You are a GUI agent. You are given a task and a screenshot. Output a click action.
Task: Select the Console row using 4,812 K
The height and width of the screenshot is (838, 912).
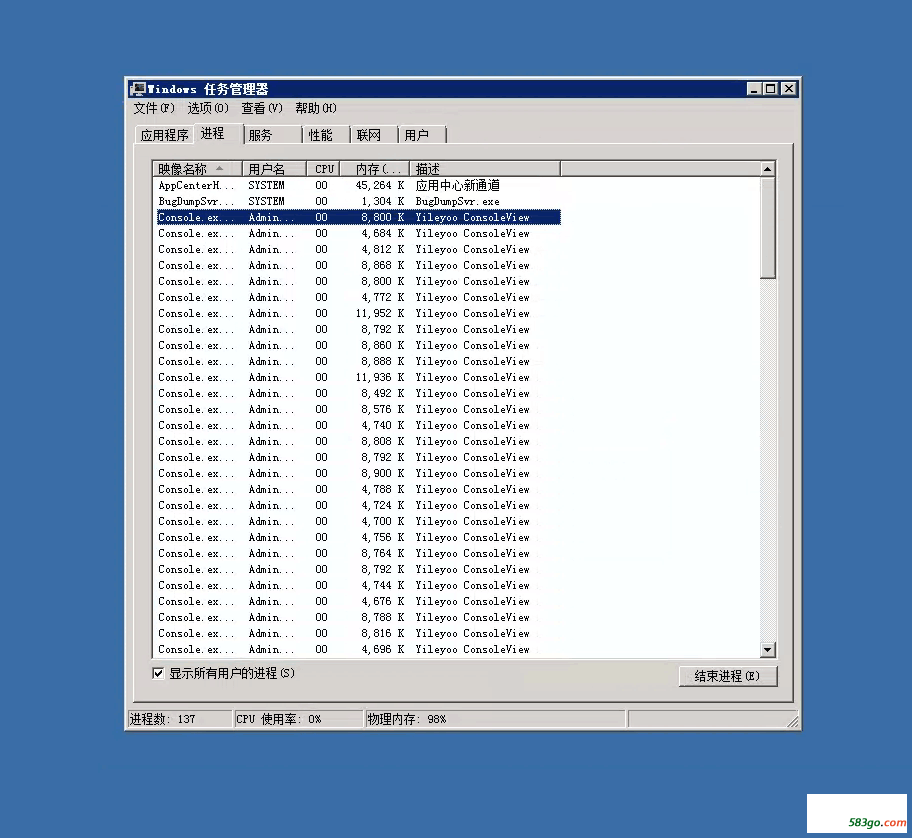[359, 249]
